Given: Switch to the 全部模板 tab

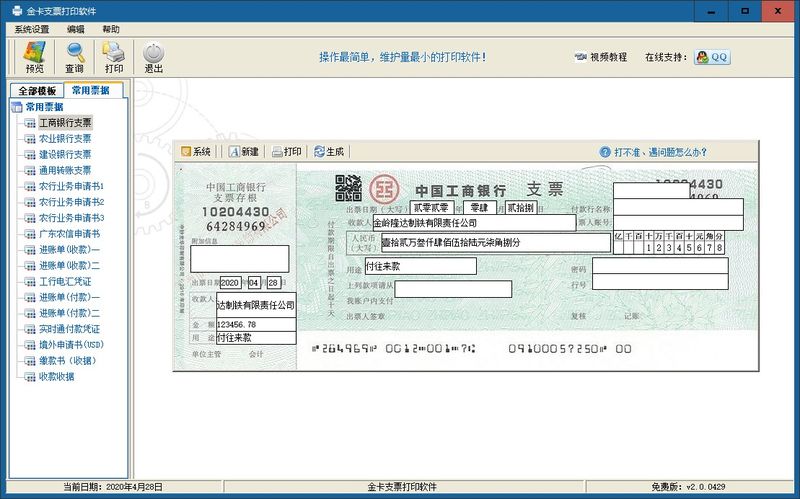Looking at the screenshot, I should click(37, 91).
